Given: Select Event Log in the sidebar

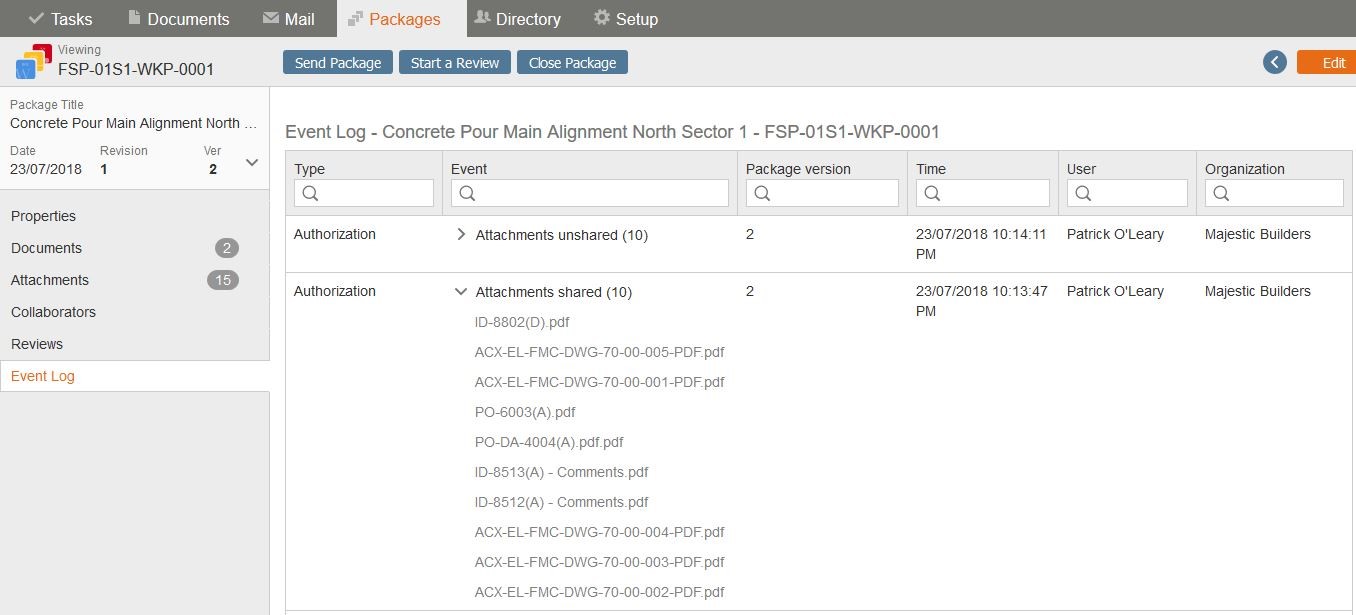Looking at the screenshot, I should [x=135, y=376].
